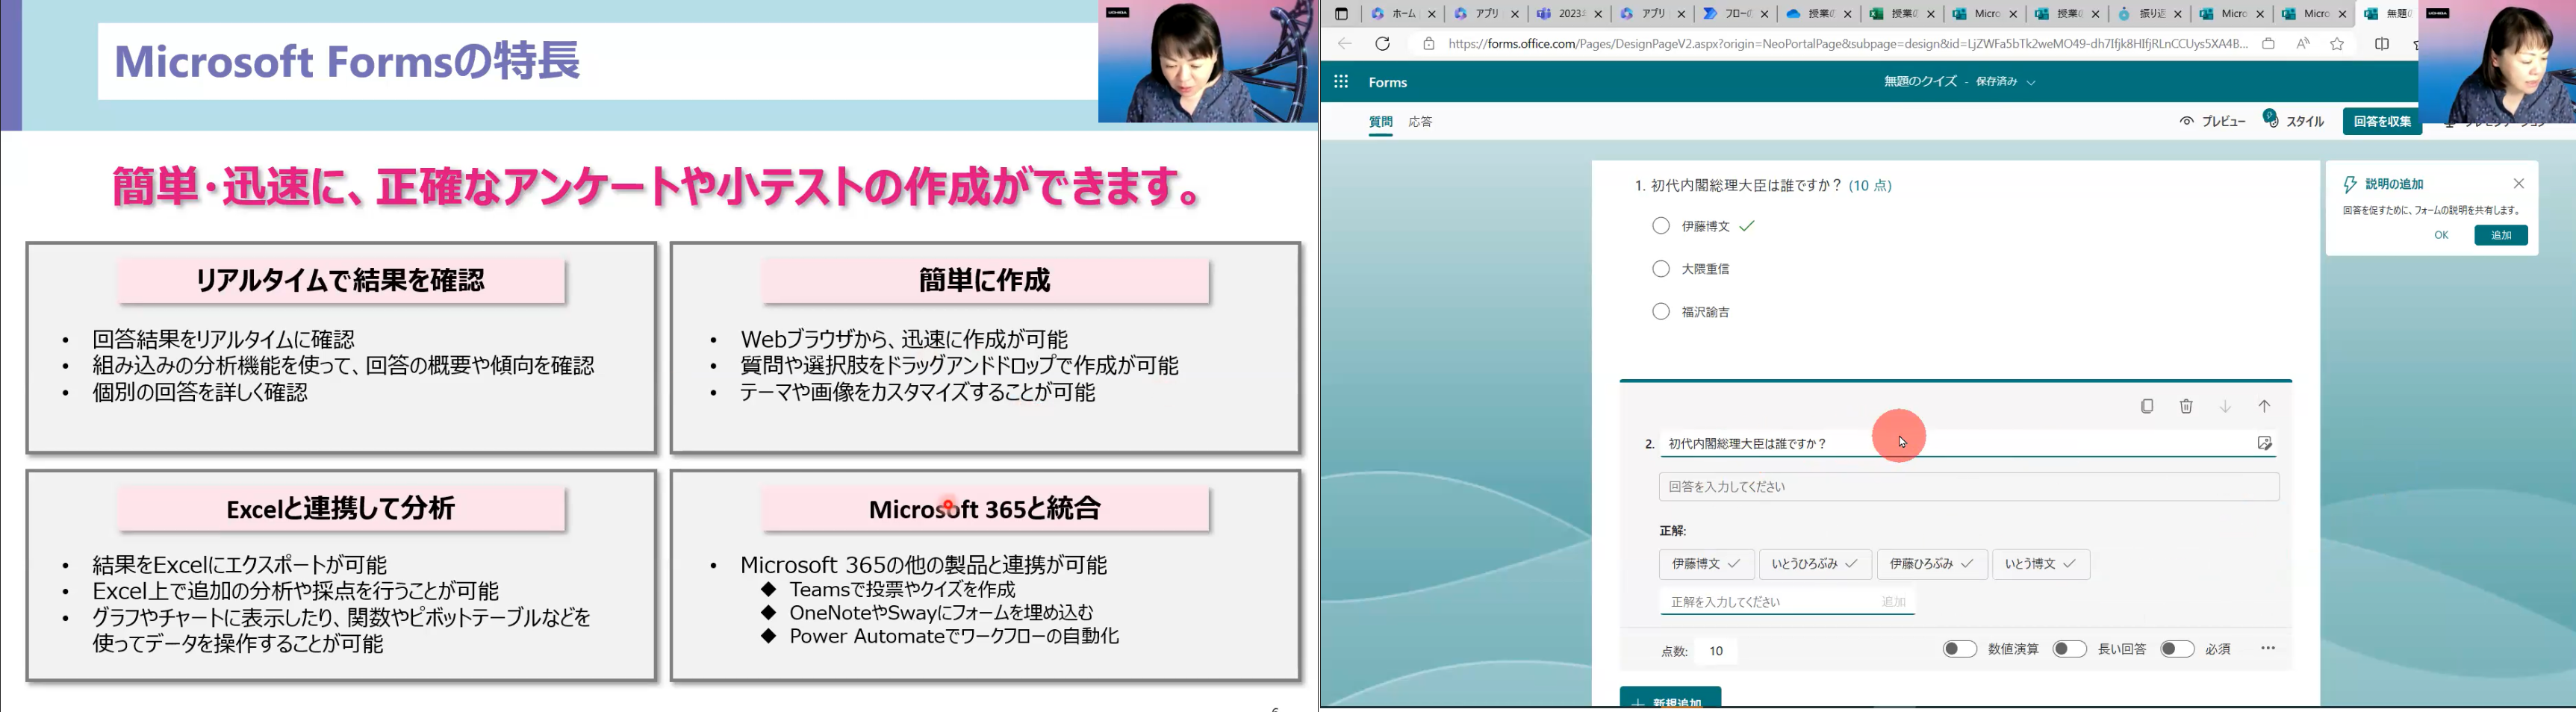Activate the read aloud icon in address bar

point(2303,44)
